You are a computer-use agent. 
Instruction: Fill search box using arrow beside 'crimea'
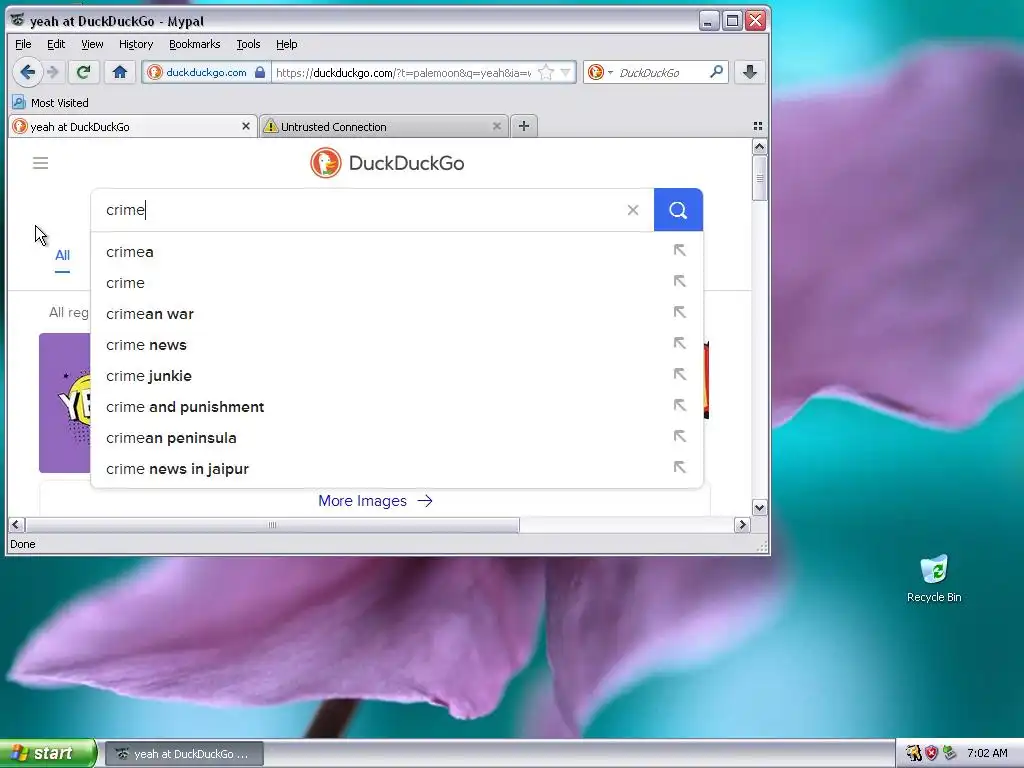tap(679, 250)
